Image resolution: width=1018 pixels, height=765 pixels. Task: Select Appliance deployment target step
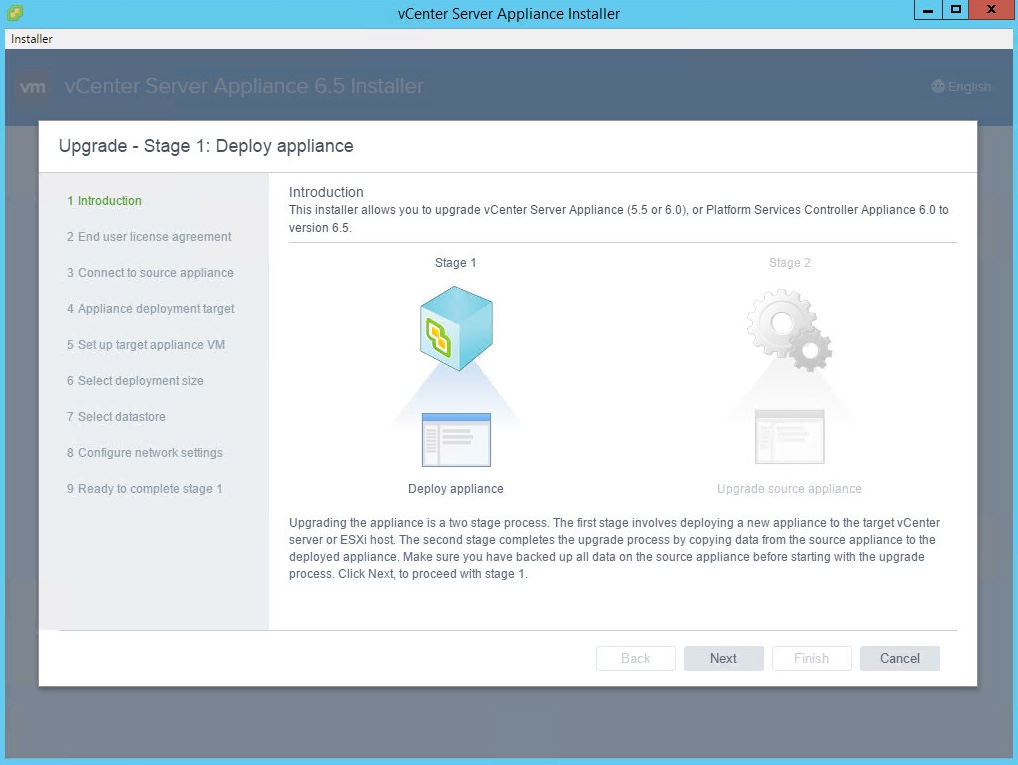click(x=151, y=309)
